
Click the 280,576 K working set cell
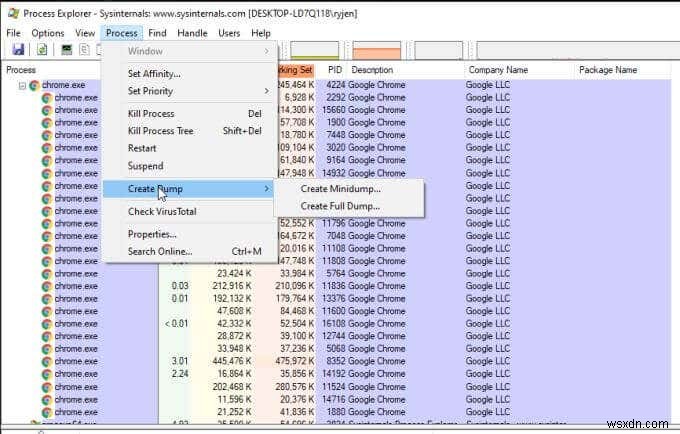294,387
